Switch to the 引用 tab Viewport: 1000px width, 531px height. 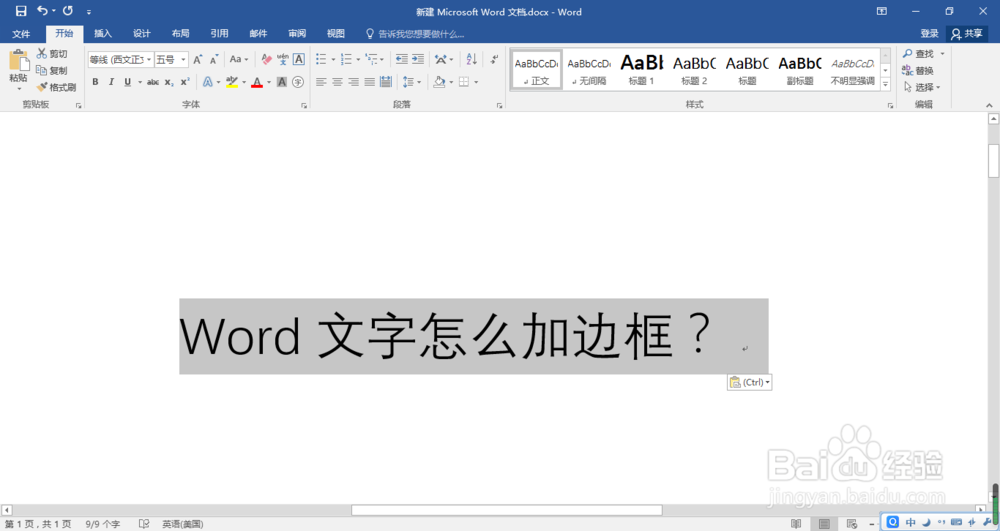click(x=219, y=34)
